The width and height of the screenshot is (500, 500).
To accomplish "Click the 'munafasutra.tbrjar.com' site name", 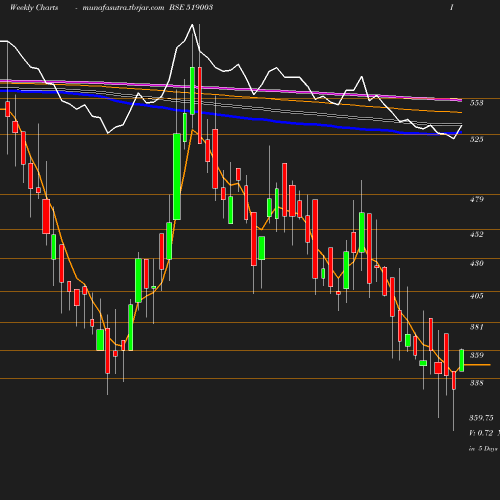I will coord(123,8).
